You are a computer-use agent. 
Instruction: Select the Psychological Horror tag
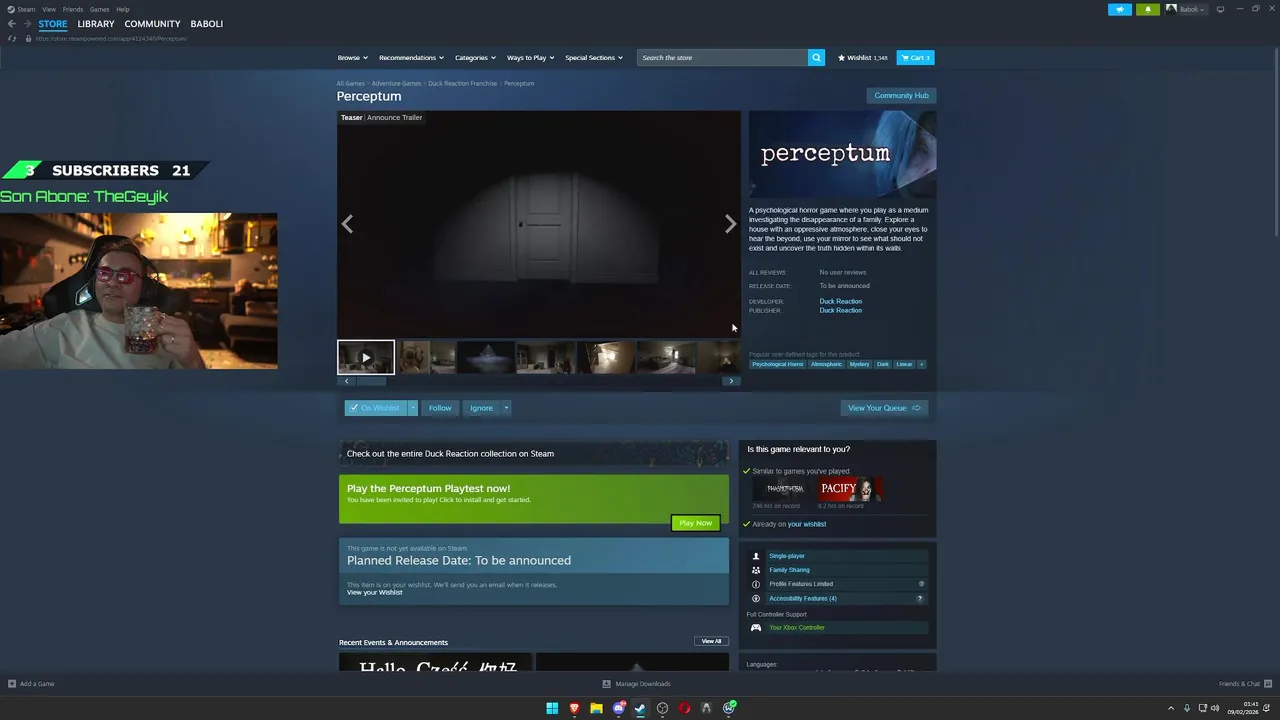coord(778,364)
